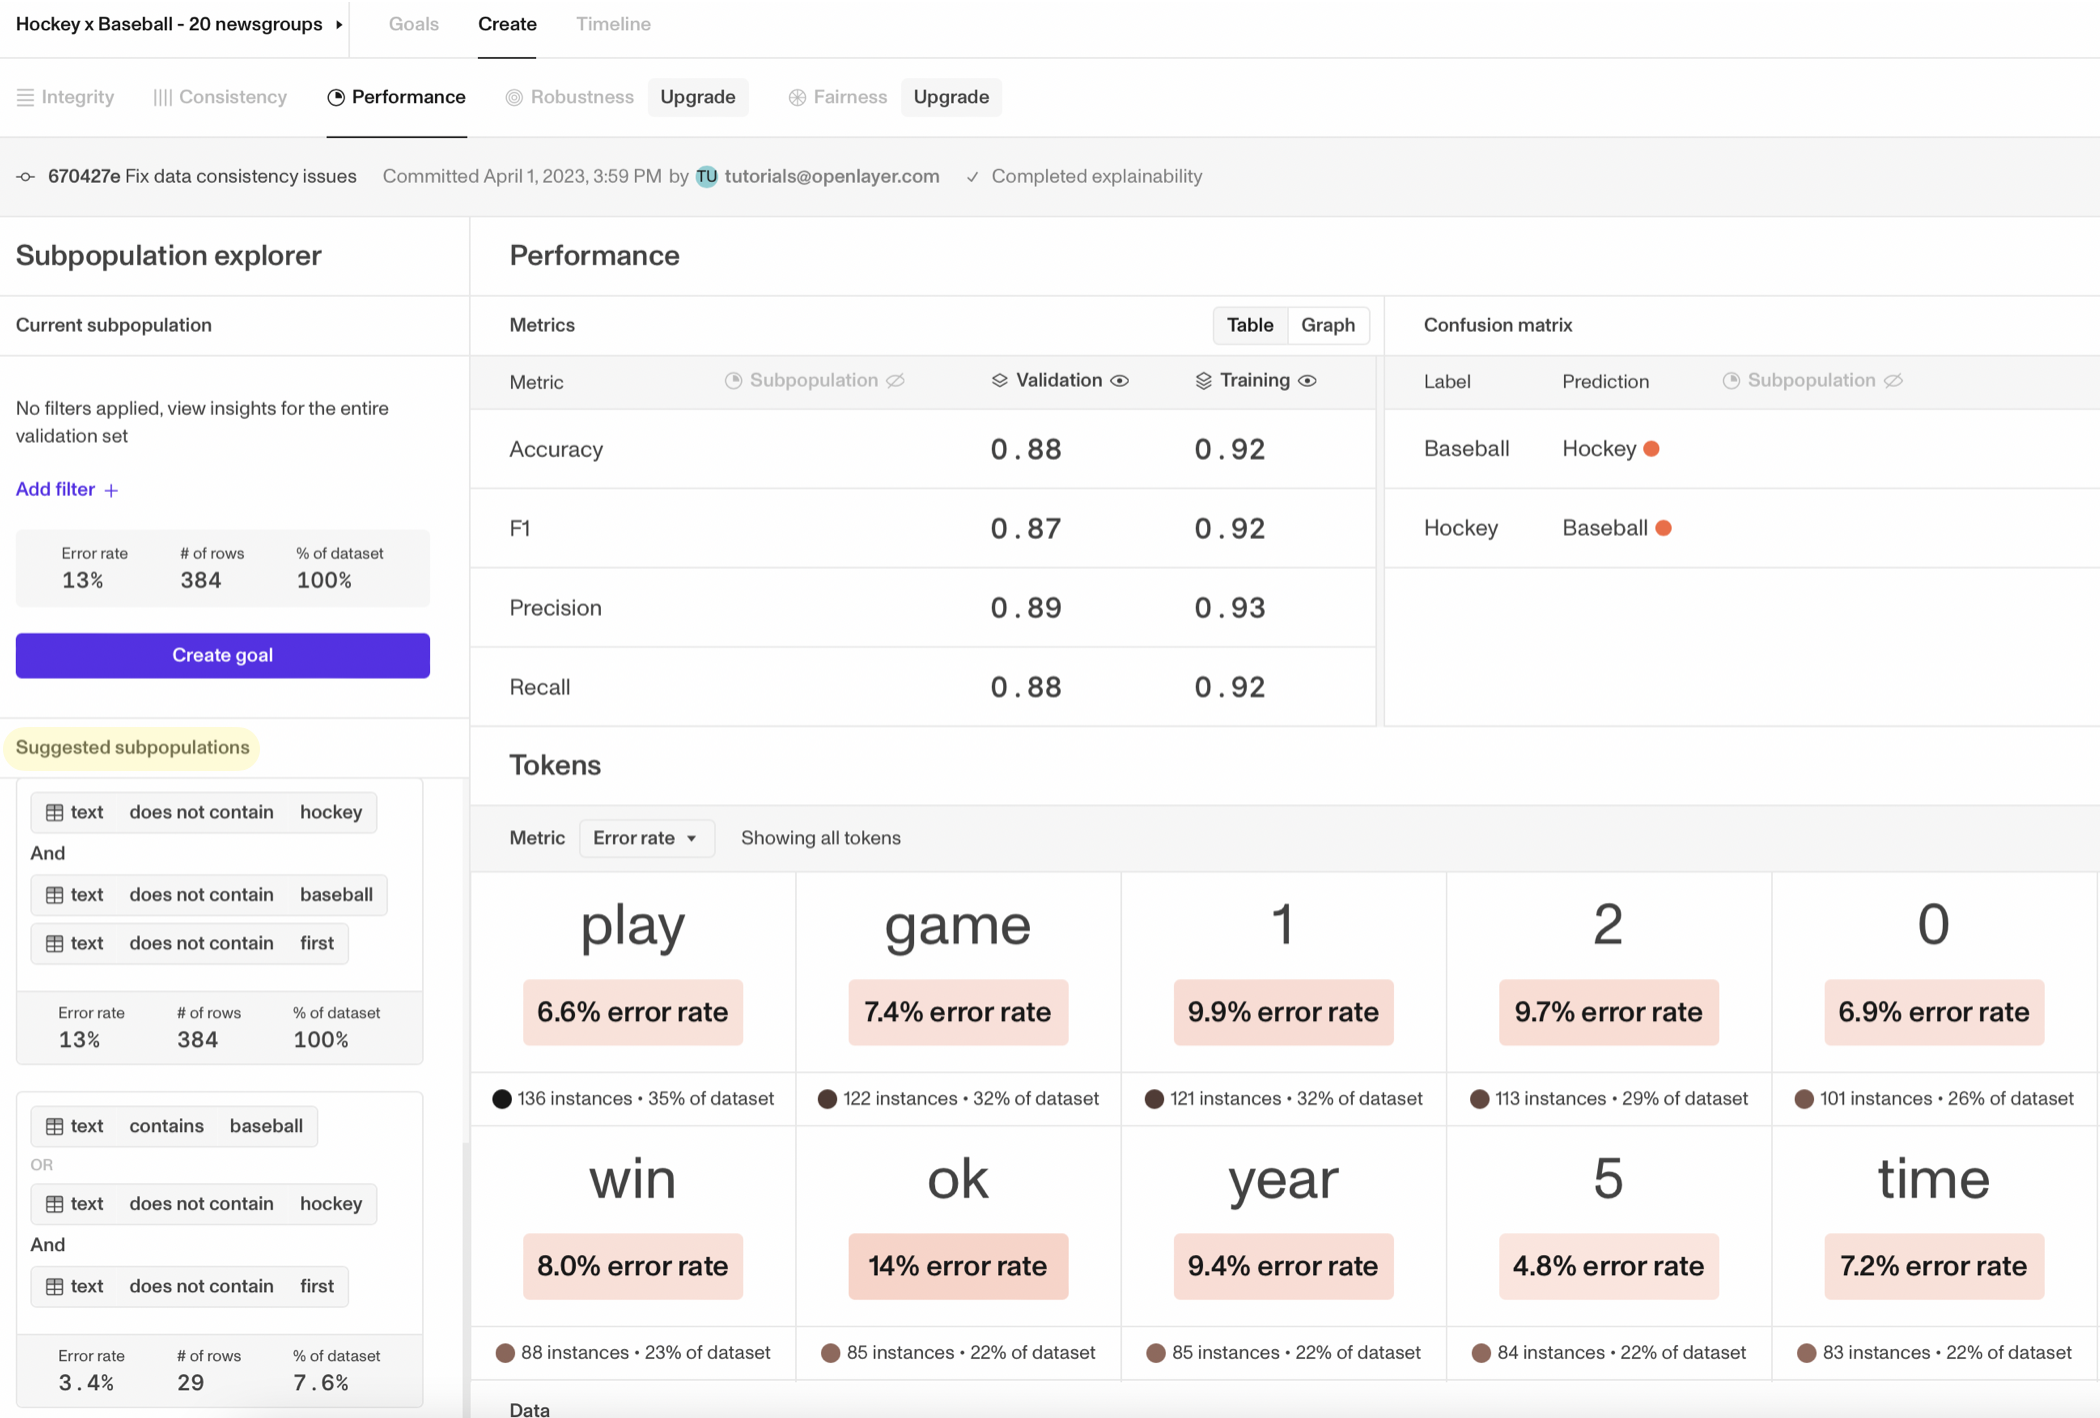Screen dimensions: 2100x1418
Task: Toggle Validation column visibility eye
Action: click(x=1120, y=381)
